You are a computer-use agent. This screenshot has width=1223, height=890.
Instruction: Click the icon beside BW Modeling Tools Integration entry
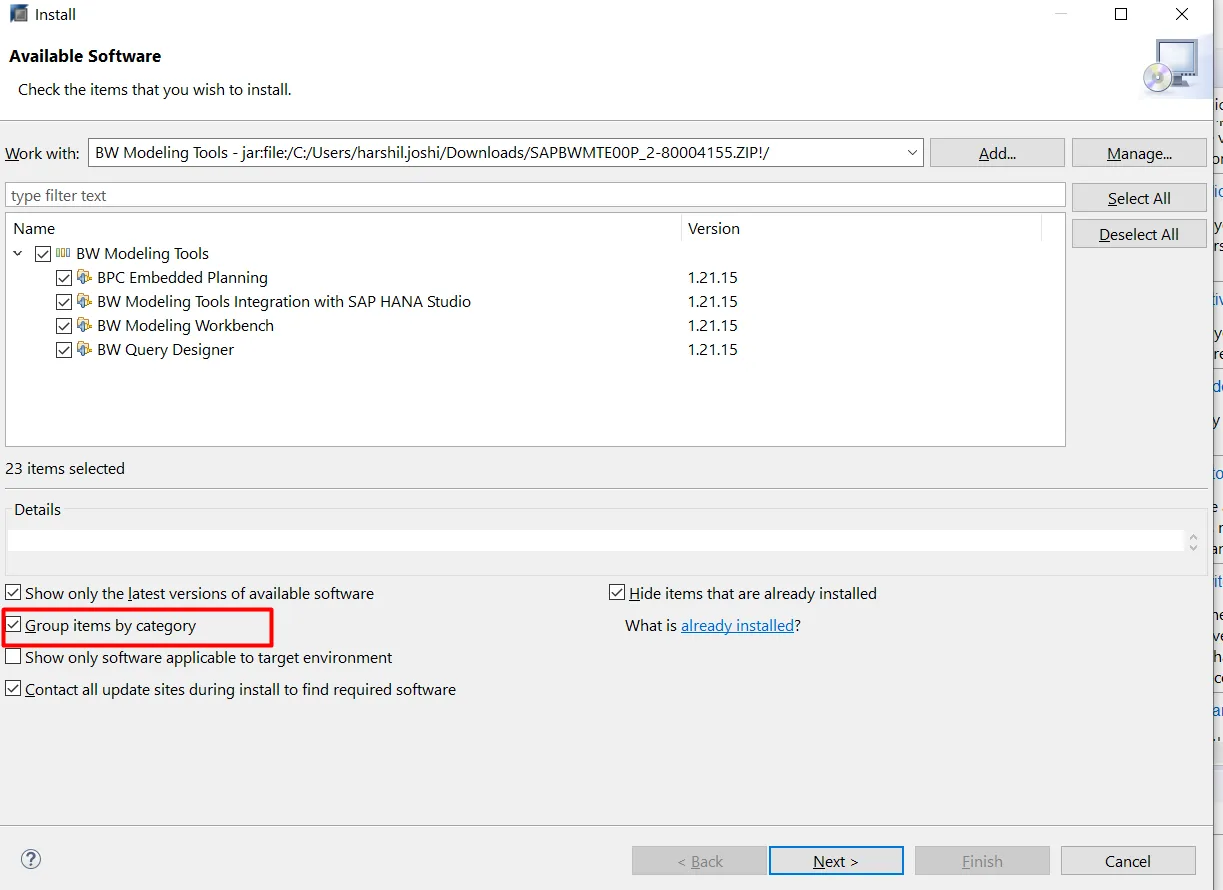pos(83,301)
